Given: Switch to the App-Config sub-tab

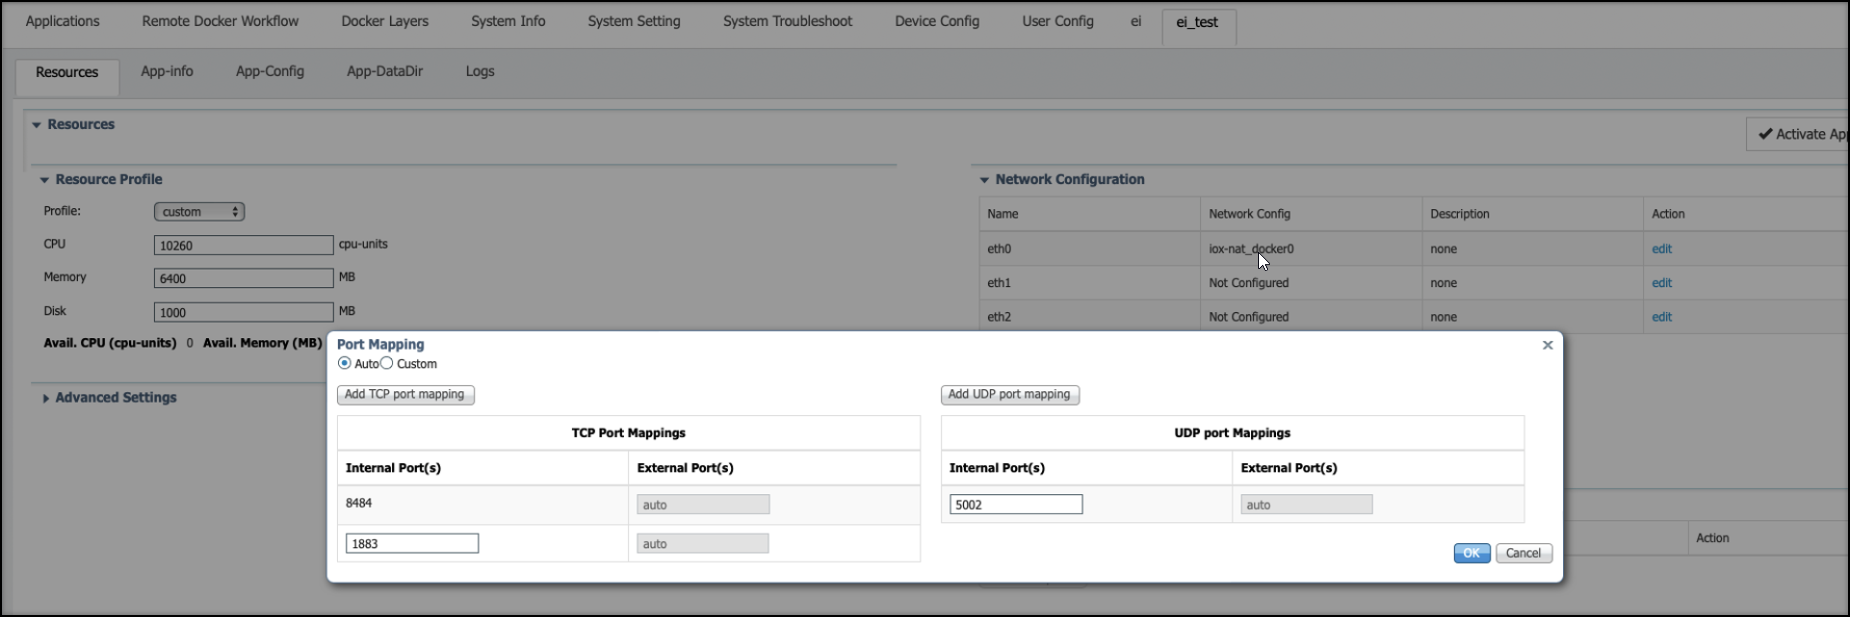Looking at the screenshot, I should tap(270, 72).
